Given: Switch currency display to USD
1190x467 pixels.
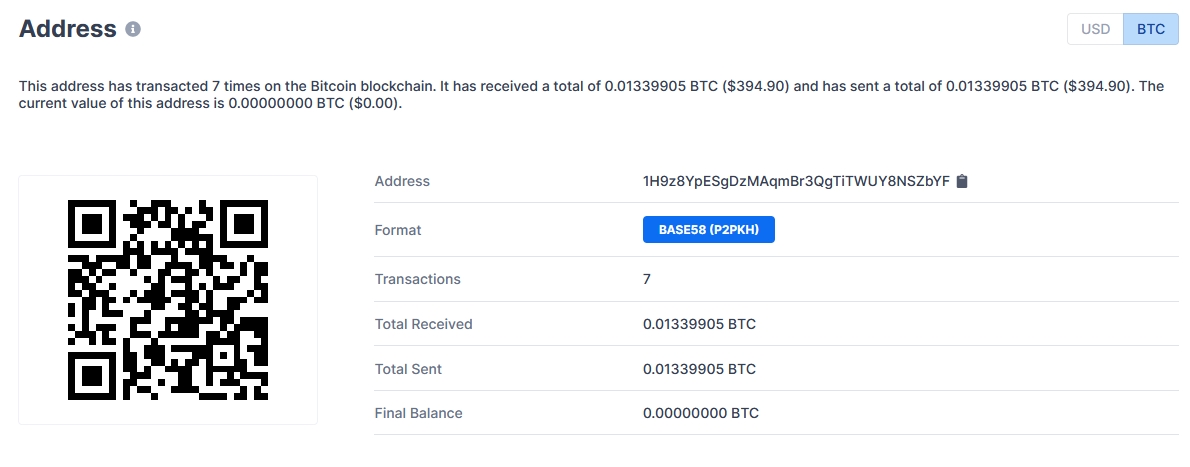Looking at the screenshot, I should (1095, 30).
